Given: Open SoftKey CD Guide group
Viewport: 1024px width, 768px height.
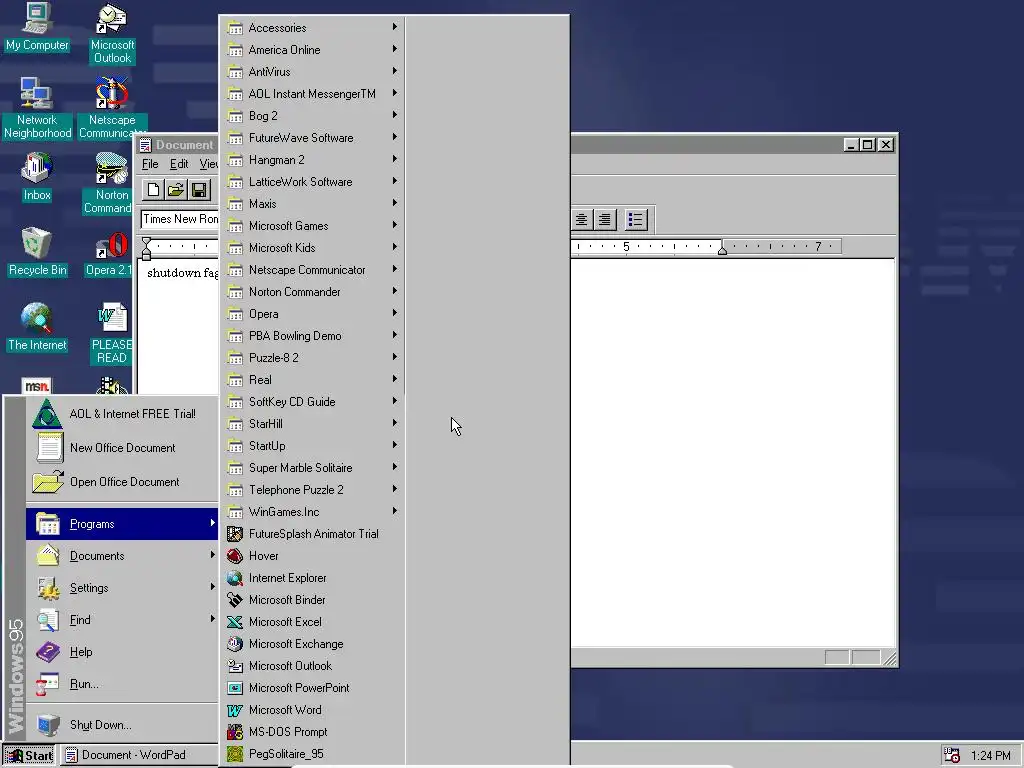Looking at the screenshot, I should pos(312,402).
